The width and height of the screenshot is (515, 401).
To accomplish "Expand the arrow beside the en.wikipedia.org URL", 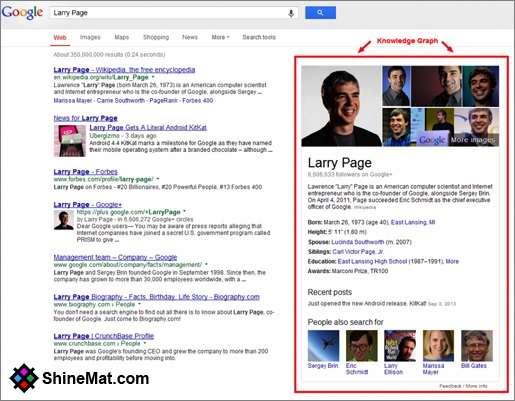I will pyautogui.click(x=153, y=77).
